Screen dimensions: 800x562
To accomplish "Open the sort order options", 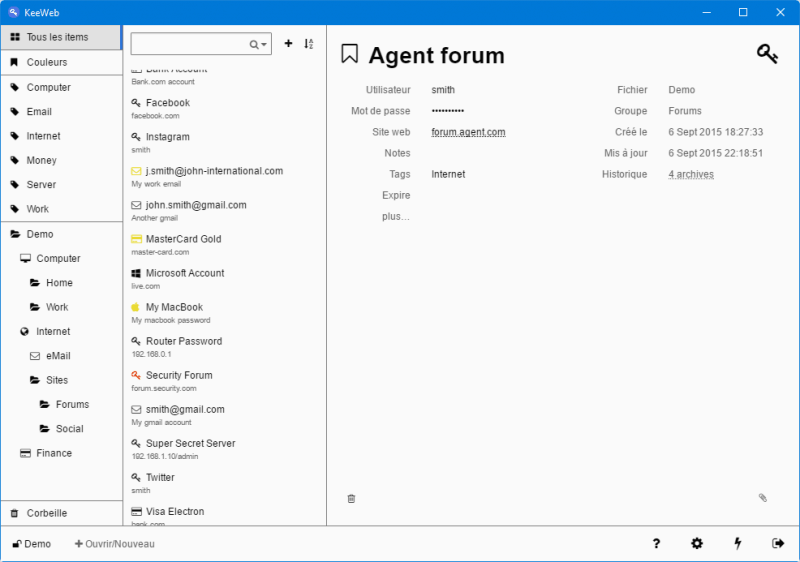I will [x=309, y=44].
